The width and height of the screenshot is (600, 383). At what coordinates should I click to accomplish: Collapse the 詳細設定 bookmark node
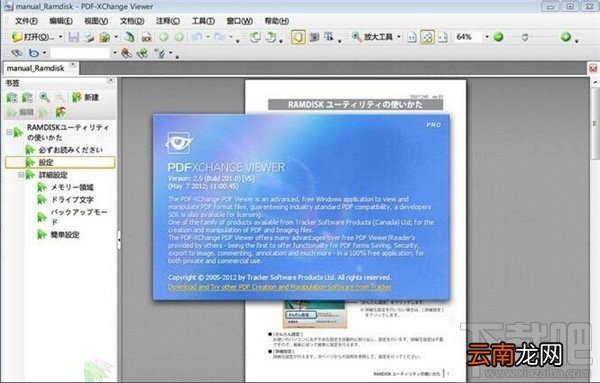click(x=21, y=175)
